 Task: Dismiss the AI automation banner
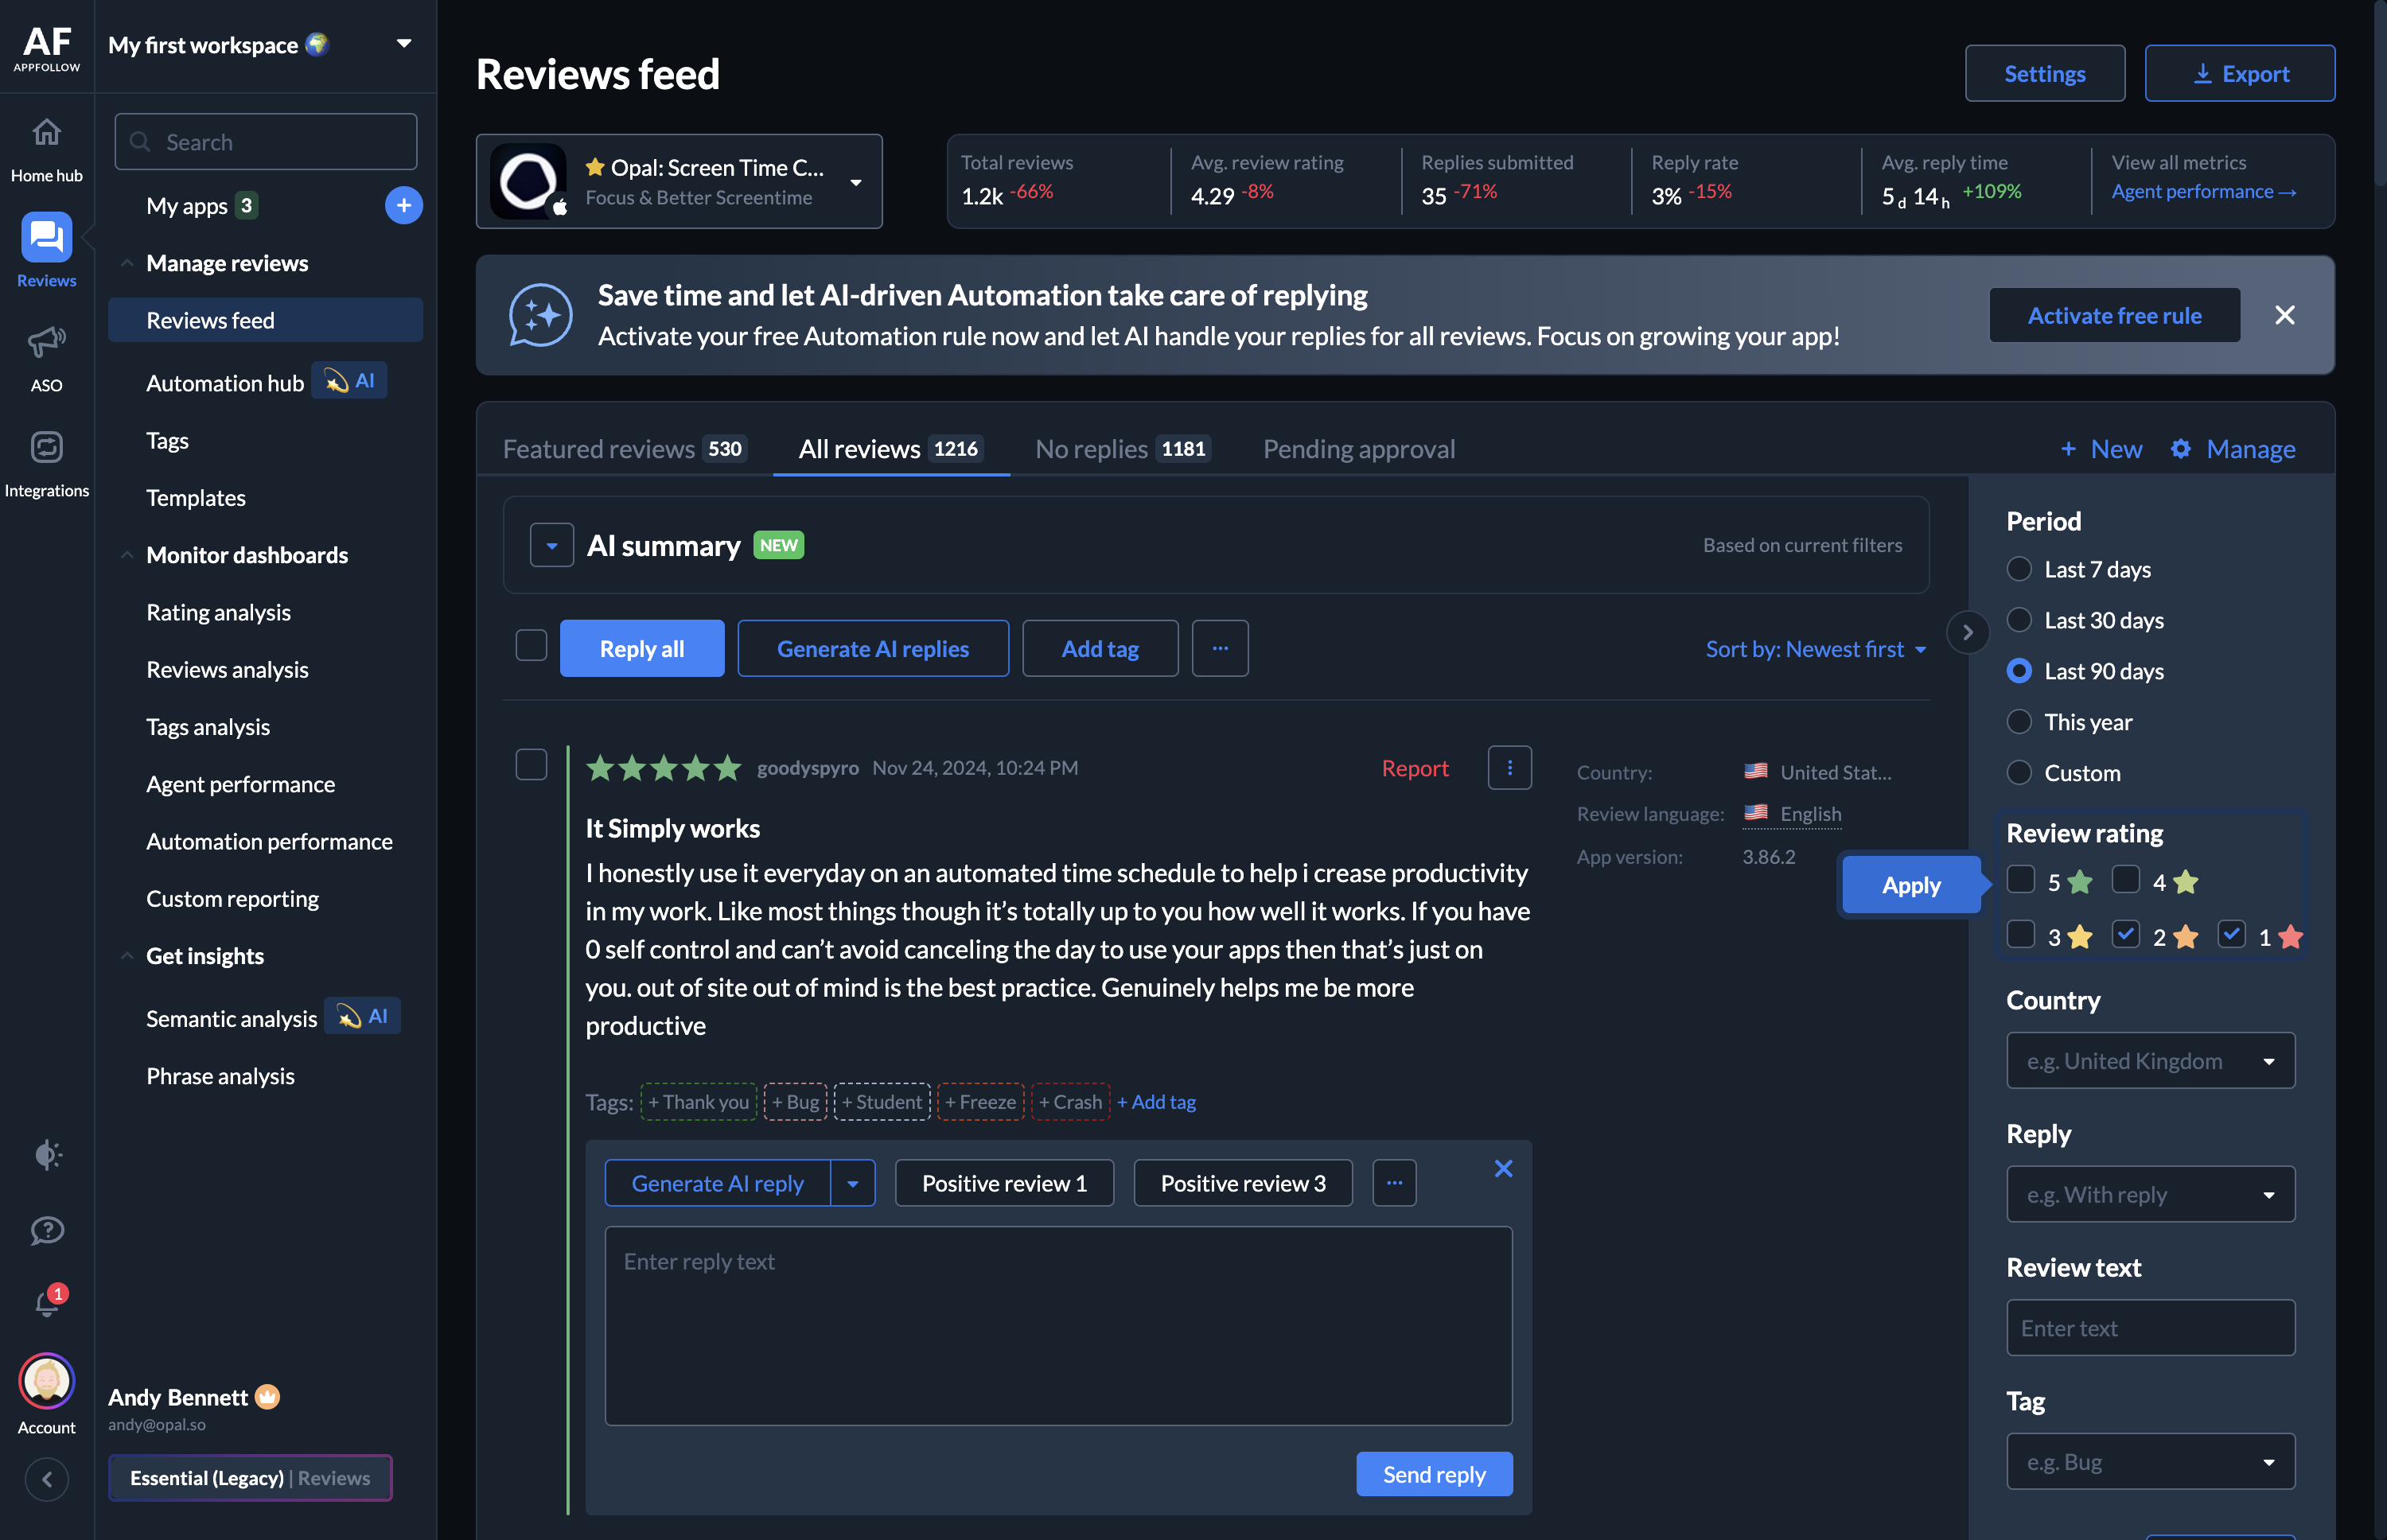tap(2284, 315)
